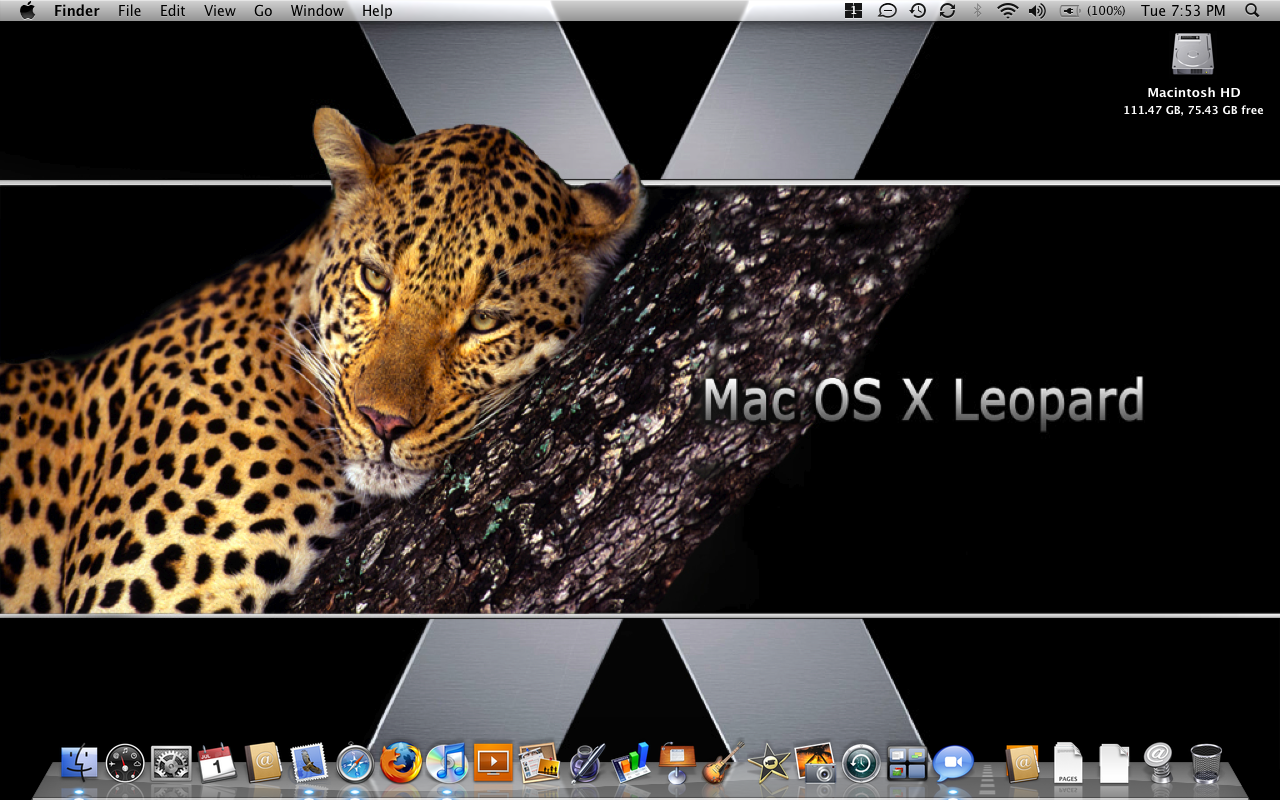This screenshot has width=1280, height=800.
Task: Open the Wi-Fi AirPort menu
Action: [1007, 11]
